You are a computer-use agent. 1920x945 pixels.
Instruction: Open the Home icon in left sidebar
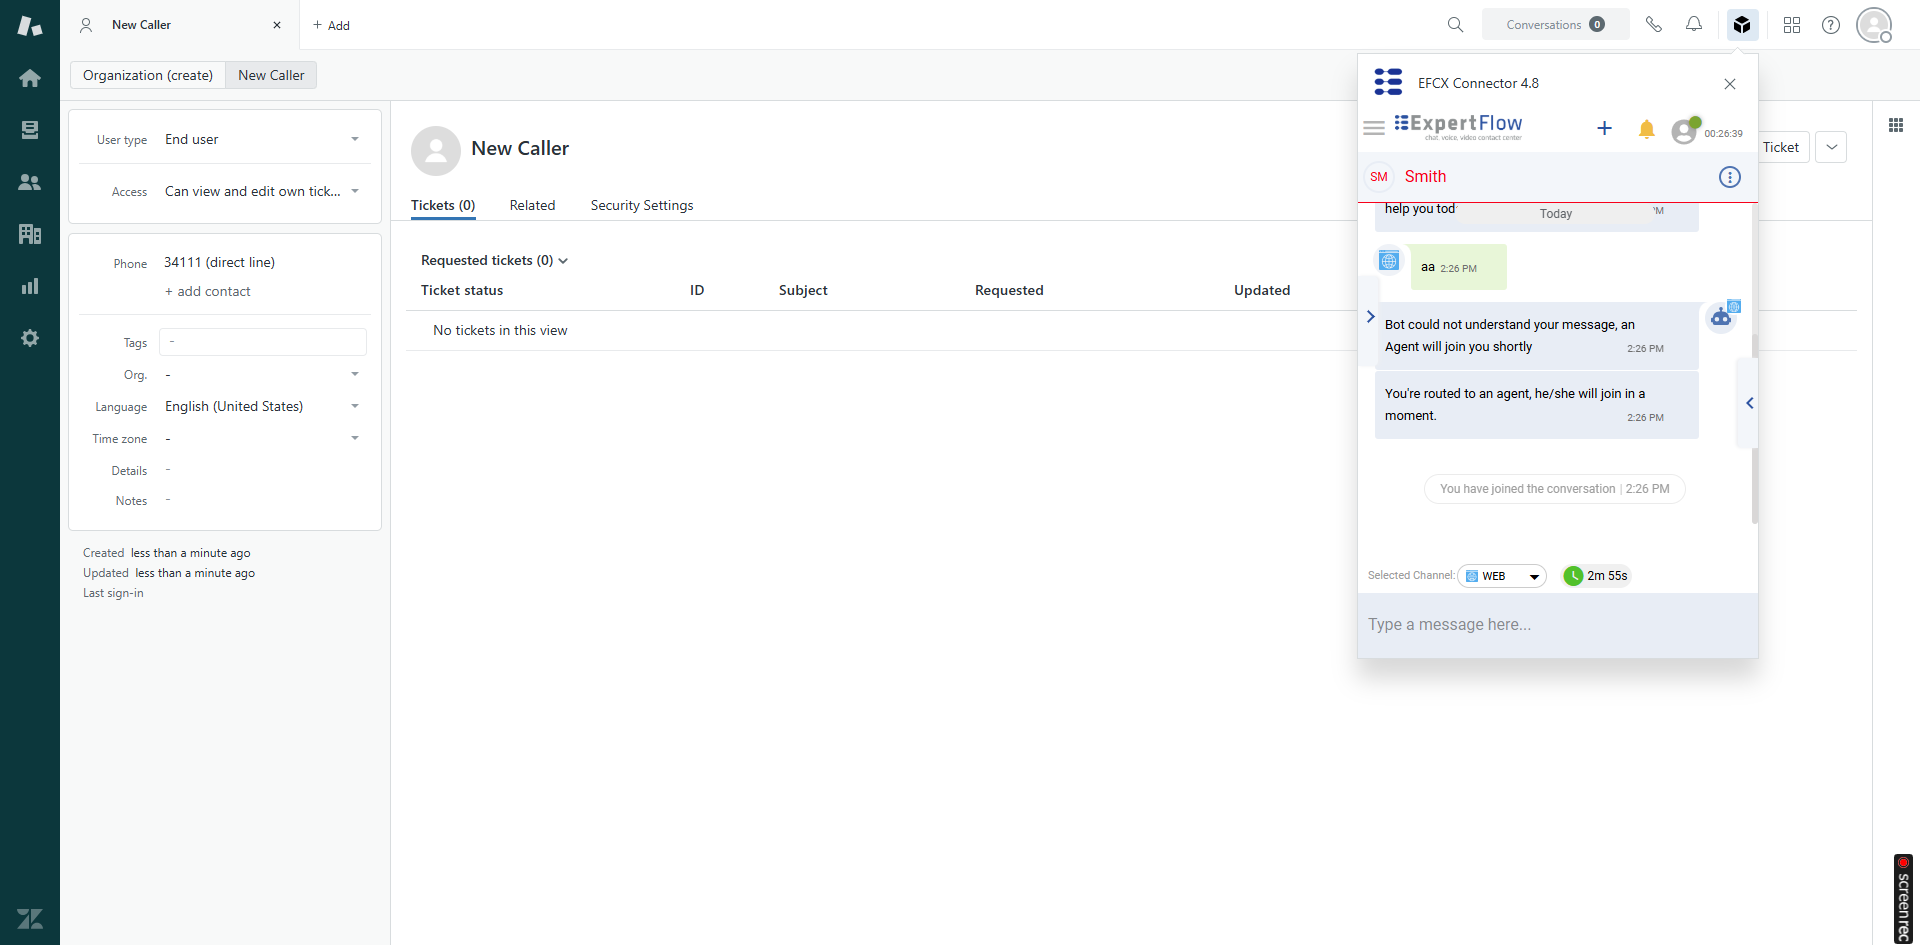coord(30,78)
